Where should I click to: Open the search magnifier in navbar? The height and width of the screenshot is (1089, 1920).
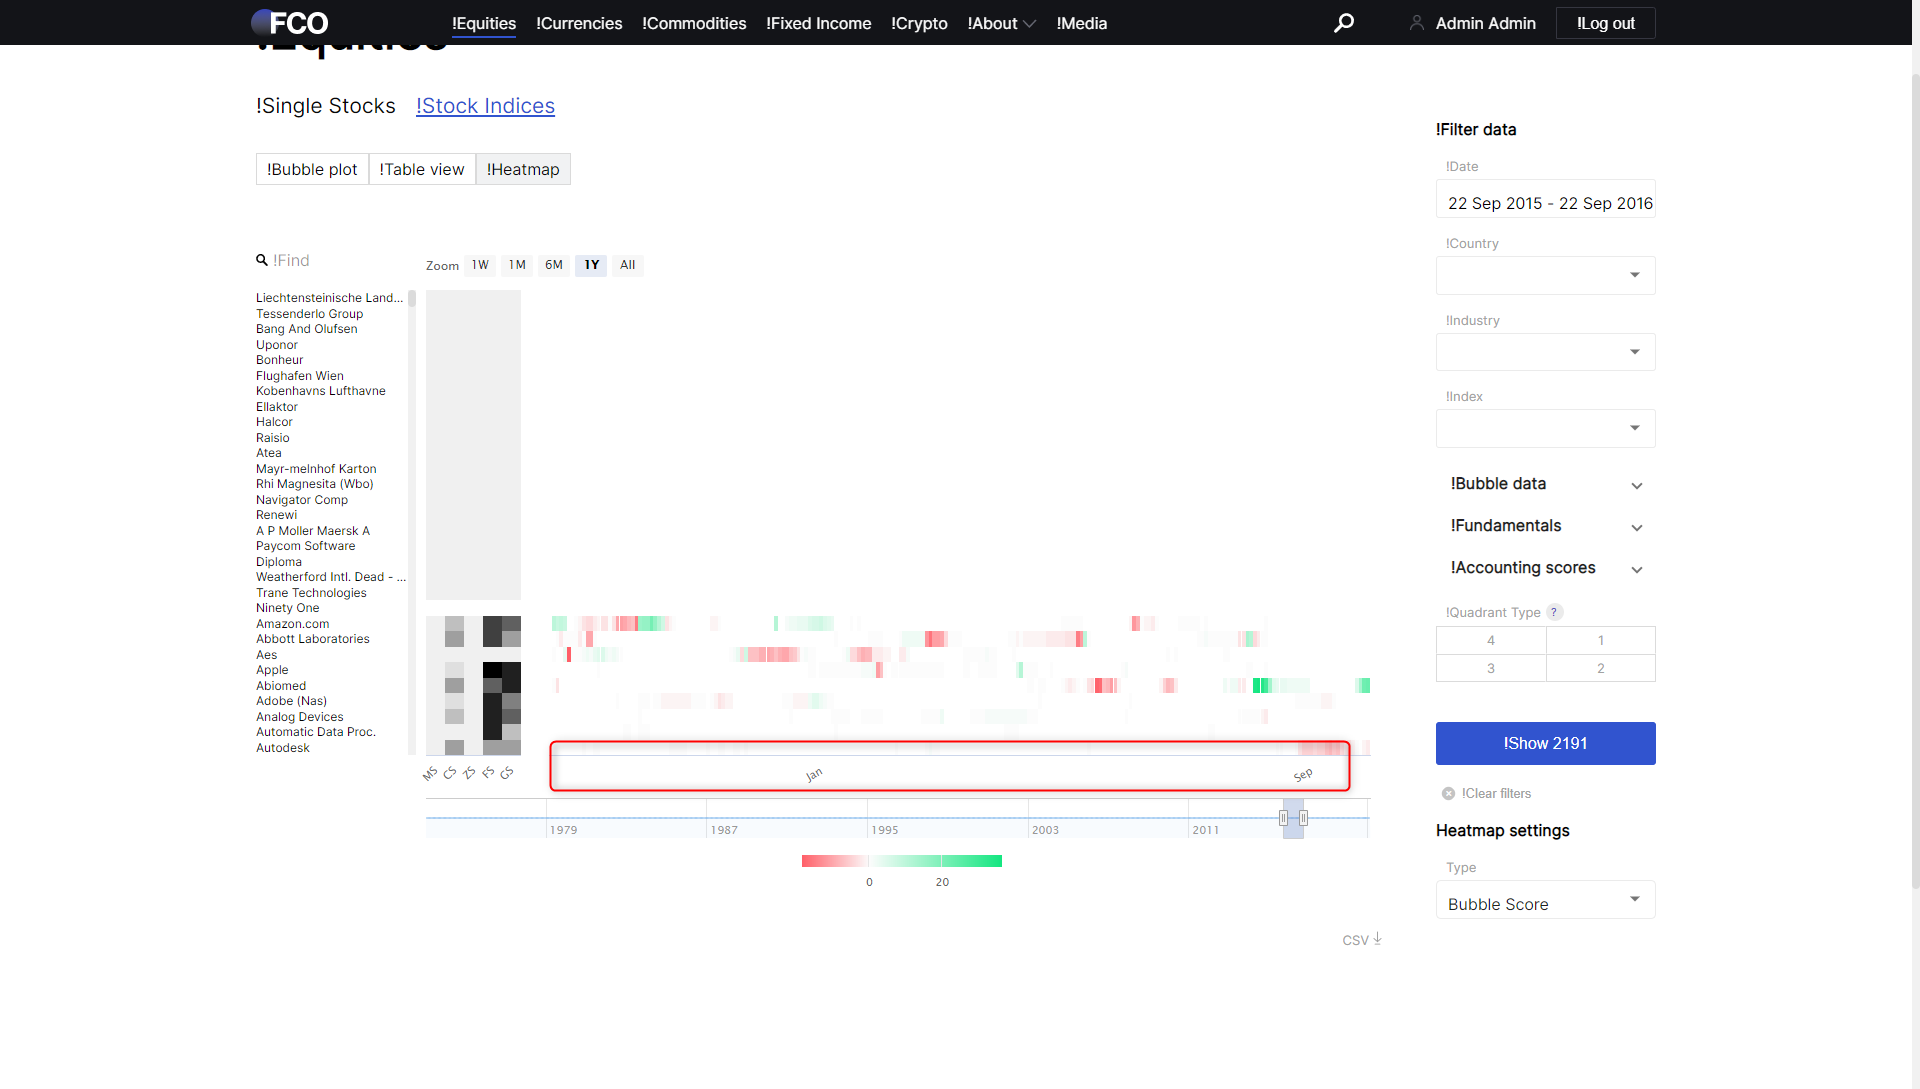1344,22
